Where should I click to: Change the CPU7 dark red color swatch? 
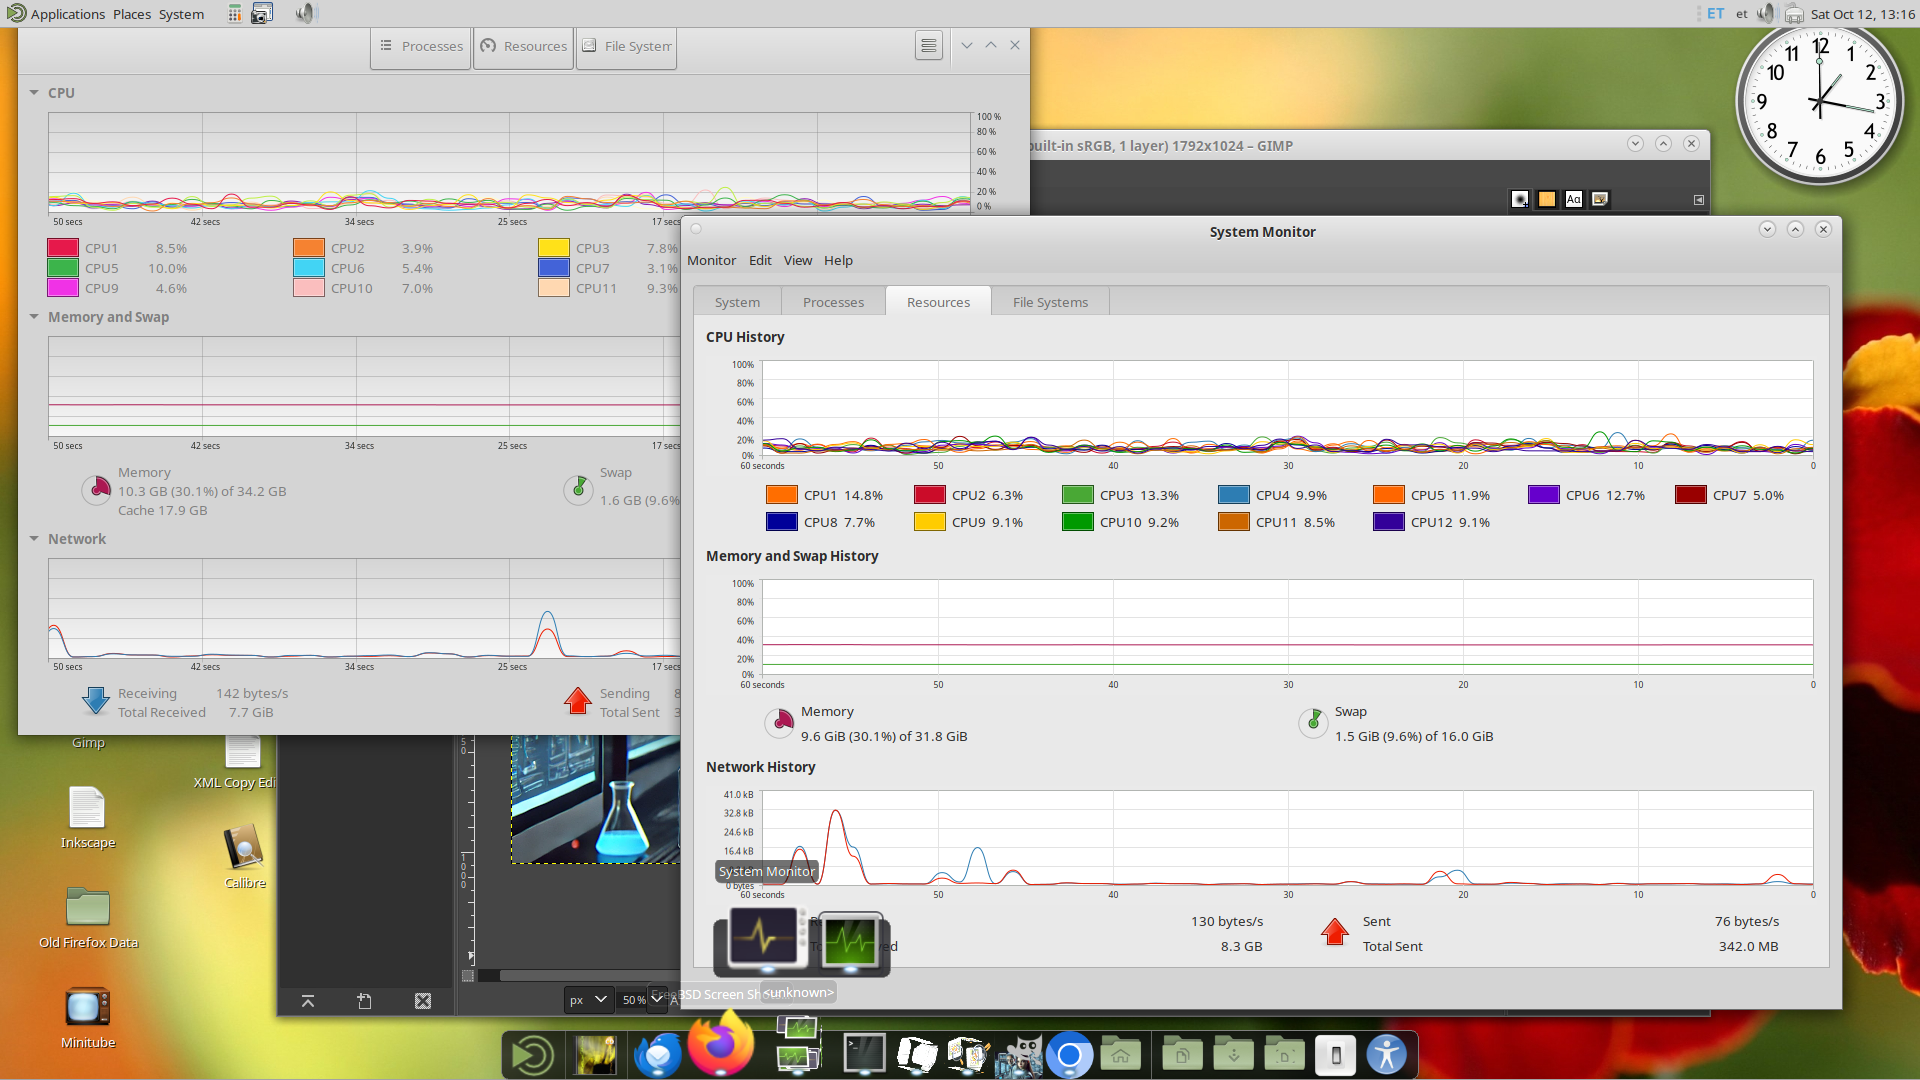tap(1690, 495)
